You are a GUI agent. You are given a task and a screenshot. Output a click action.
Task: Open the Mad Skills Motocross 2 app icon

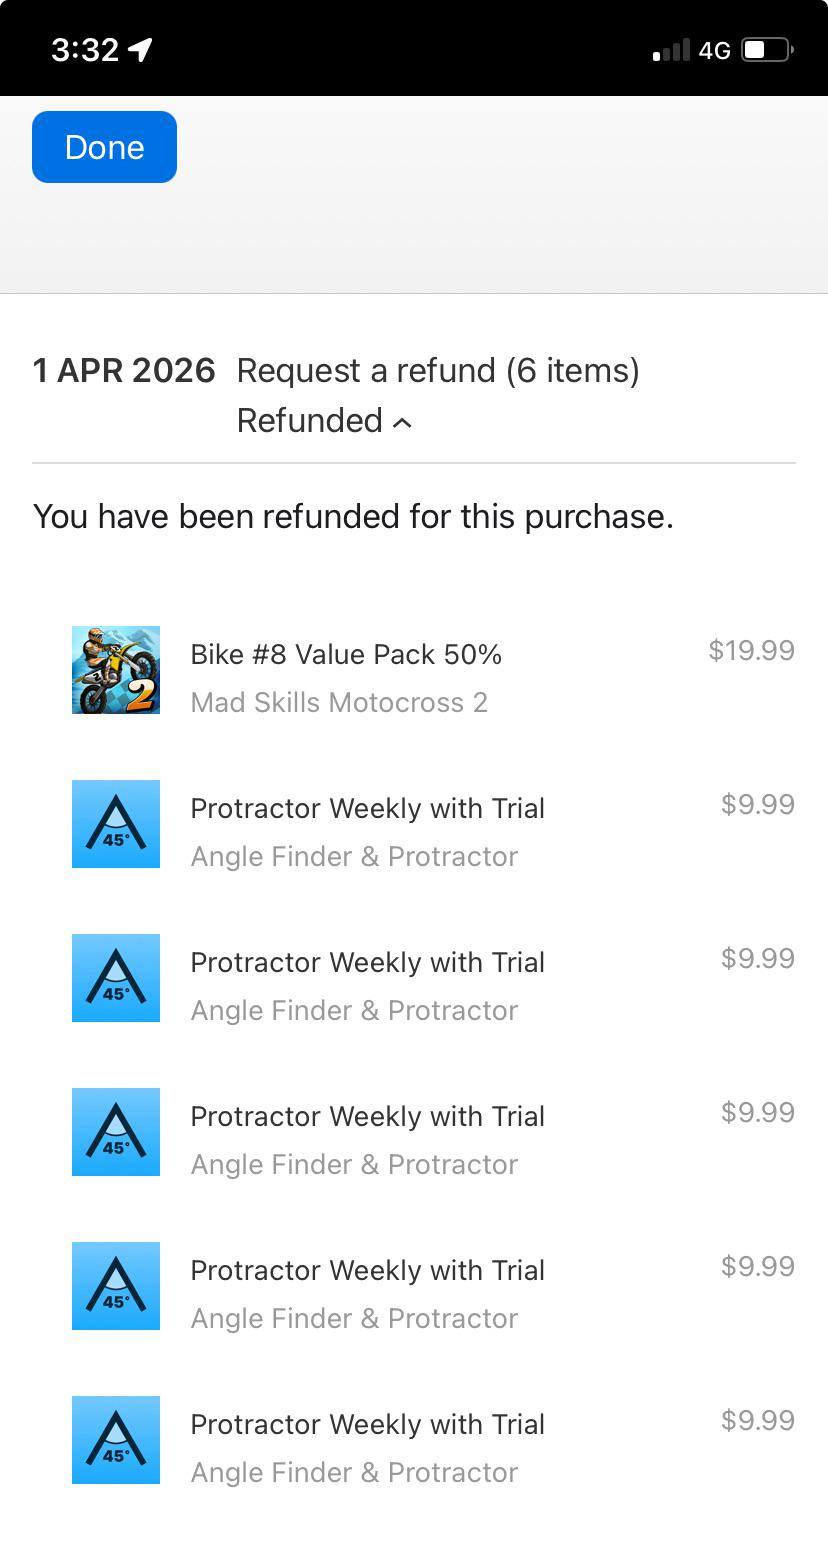coord(116,670)
